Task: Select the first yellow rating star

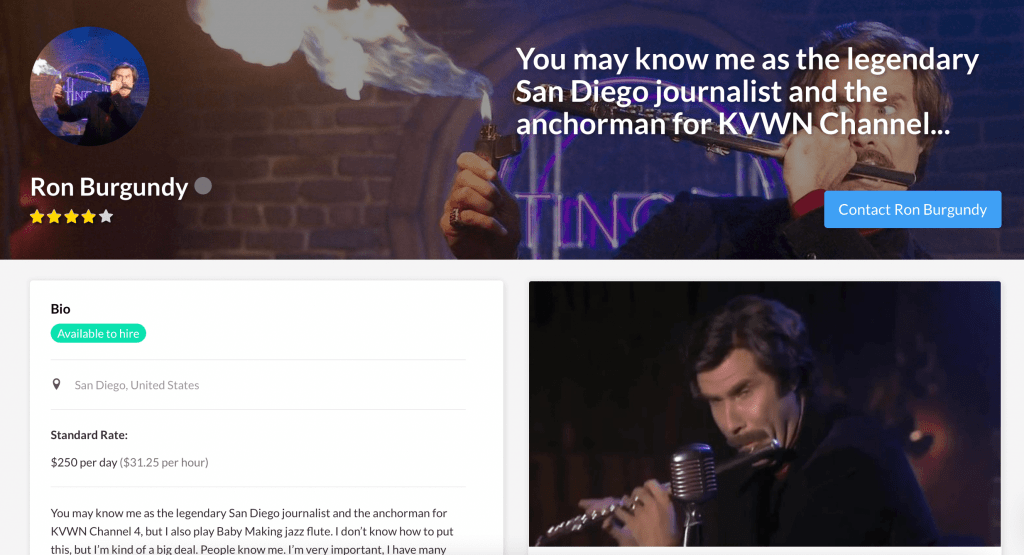Action: pos(37,216)
